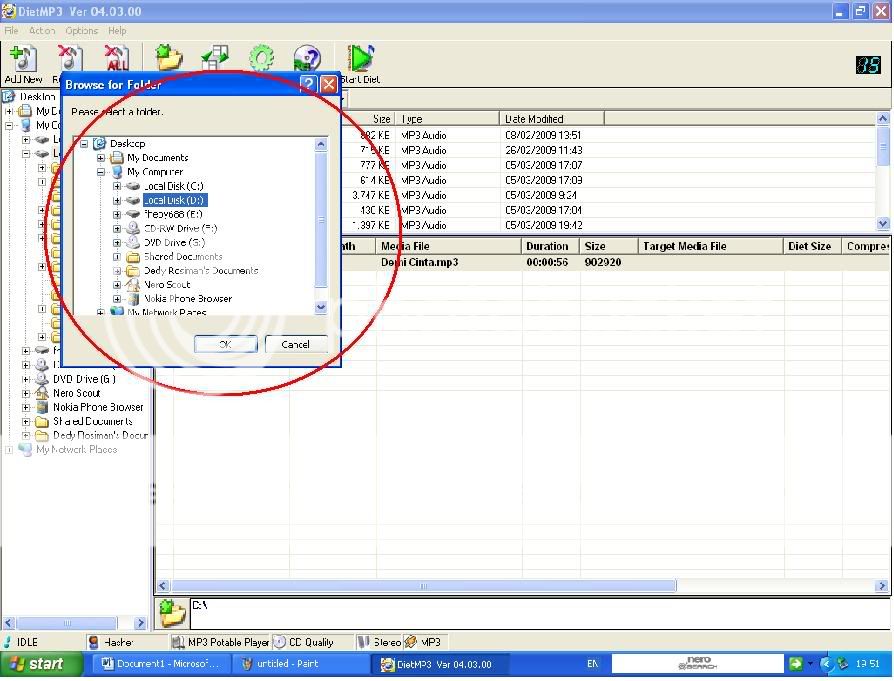Click the question mark help toolbar icon
This screenshot has height=681, width=894.
(x=307, y=58)
